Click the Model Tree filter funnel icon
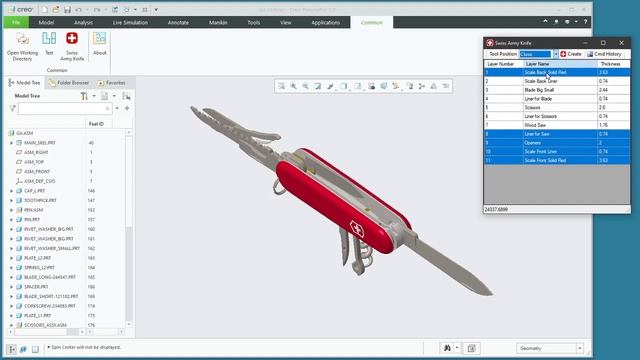The height and width of the screenshot is (360, 640). (x=12, y=109)
